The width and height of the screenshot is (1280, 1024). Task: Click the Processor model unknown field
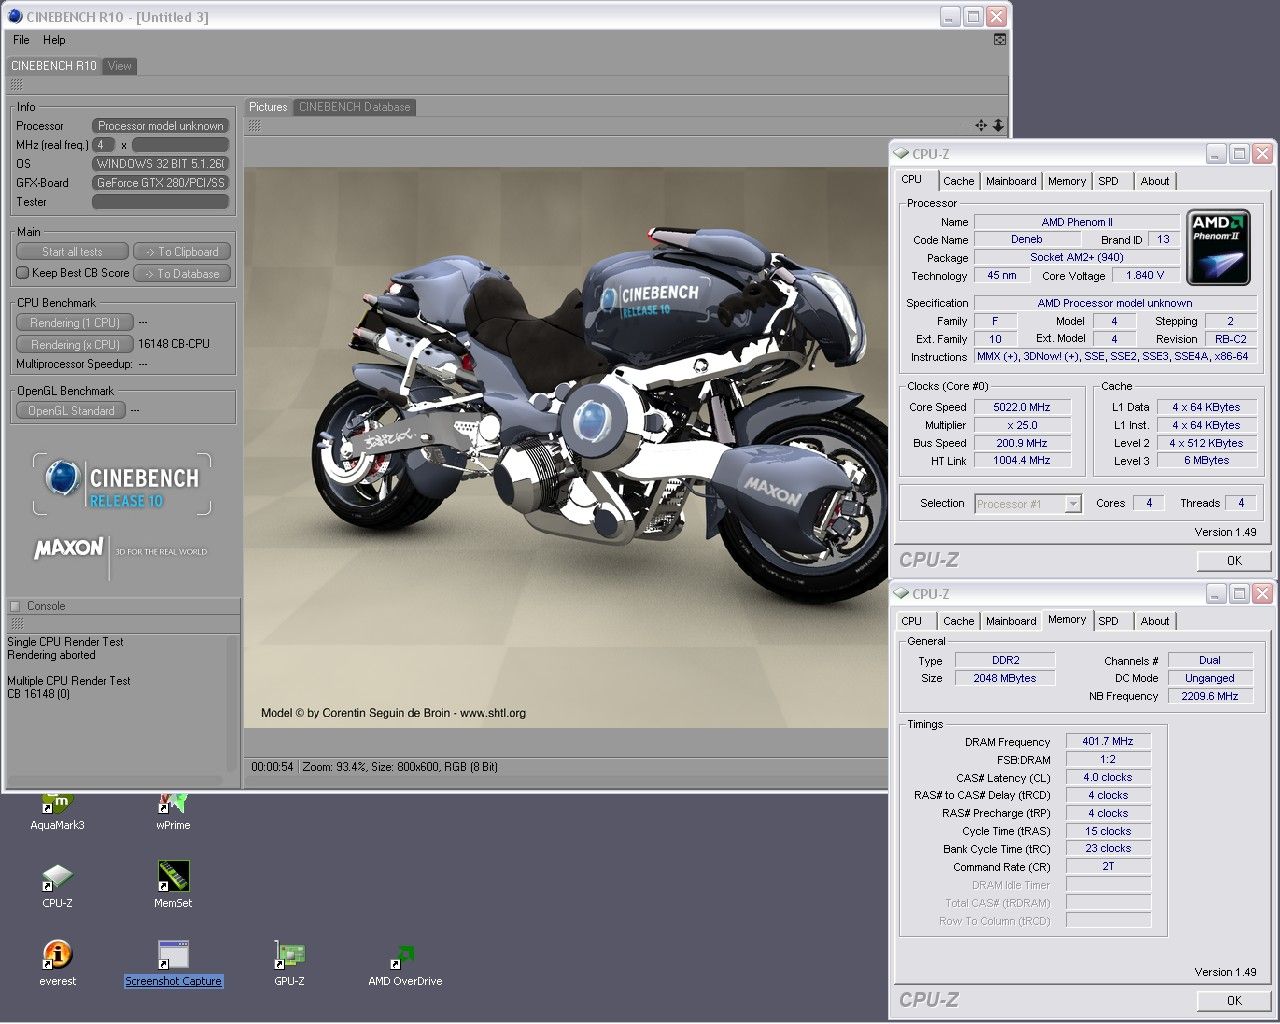[x=160, y=126]
